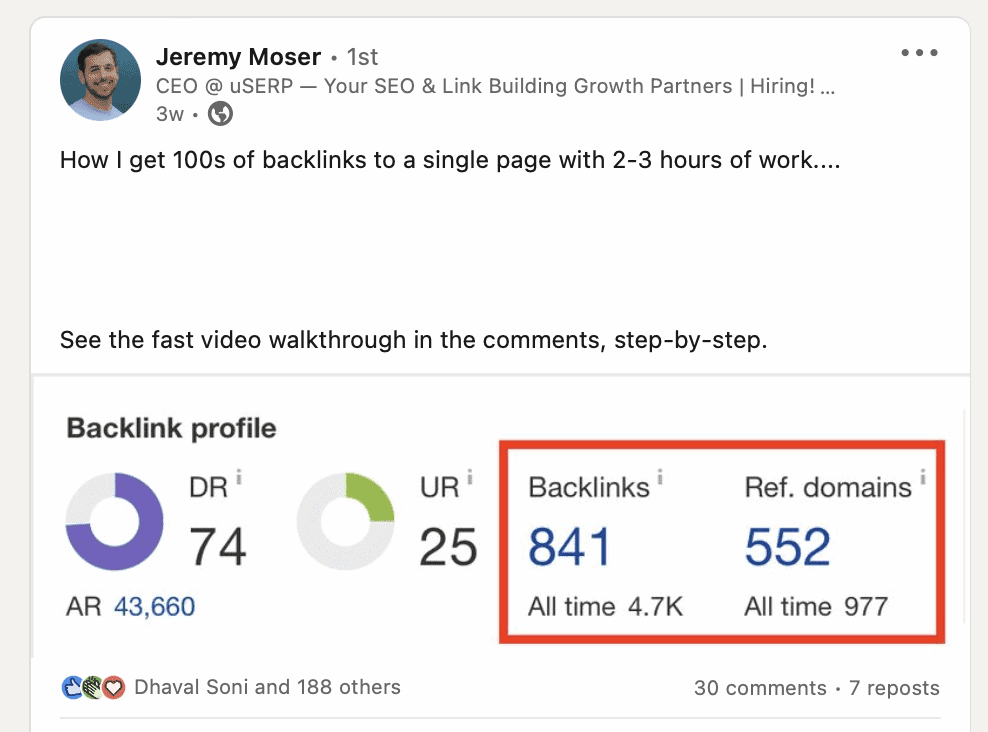
Task: Open Jeremy Moser's profile photo
Action: coord(101,80)
